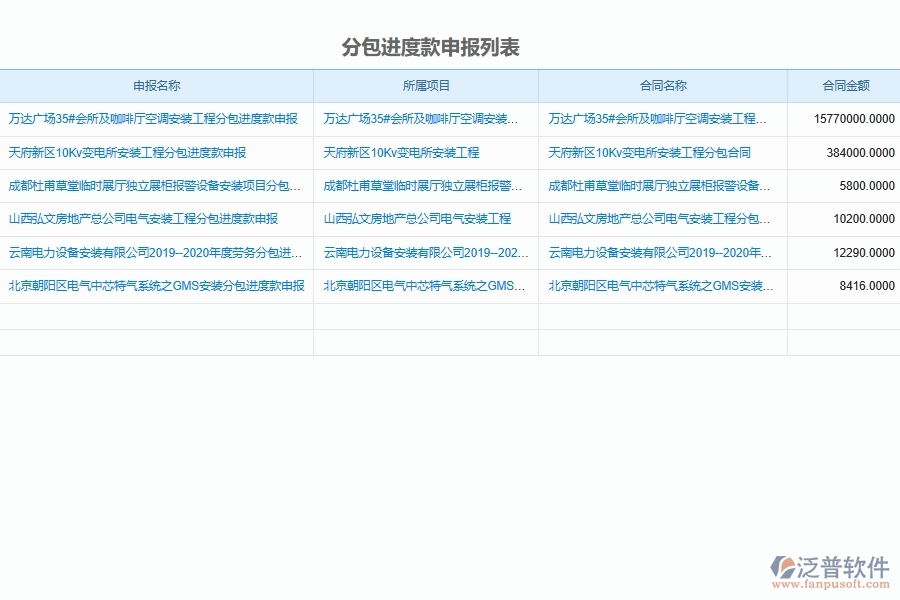Open project 山西弘文房地产总公司电气安装工程
This screenshot has width=900, height=600.
point(425,219)
